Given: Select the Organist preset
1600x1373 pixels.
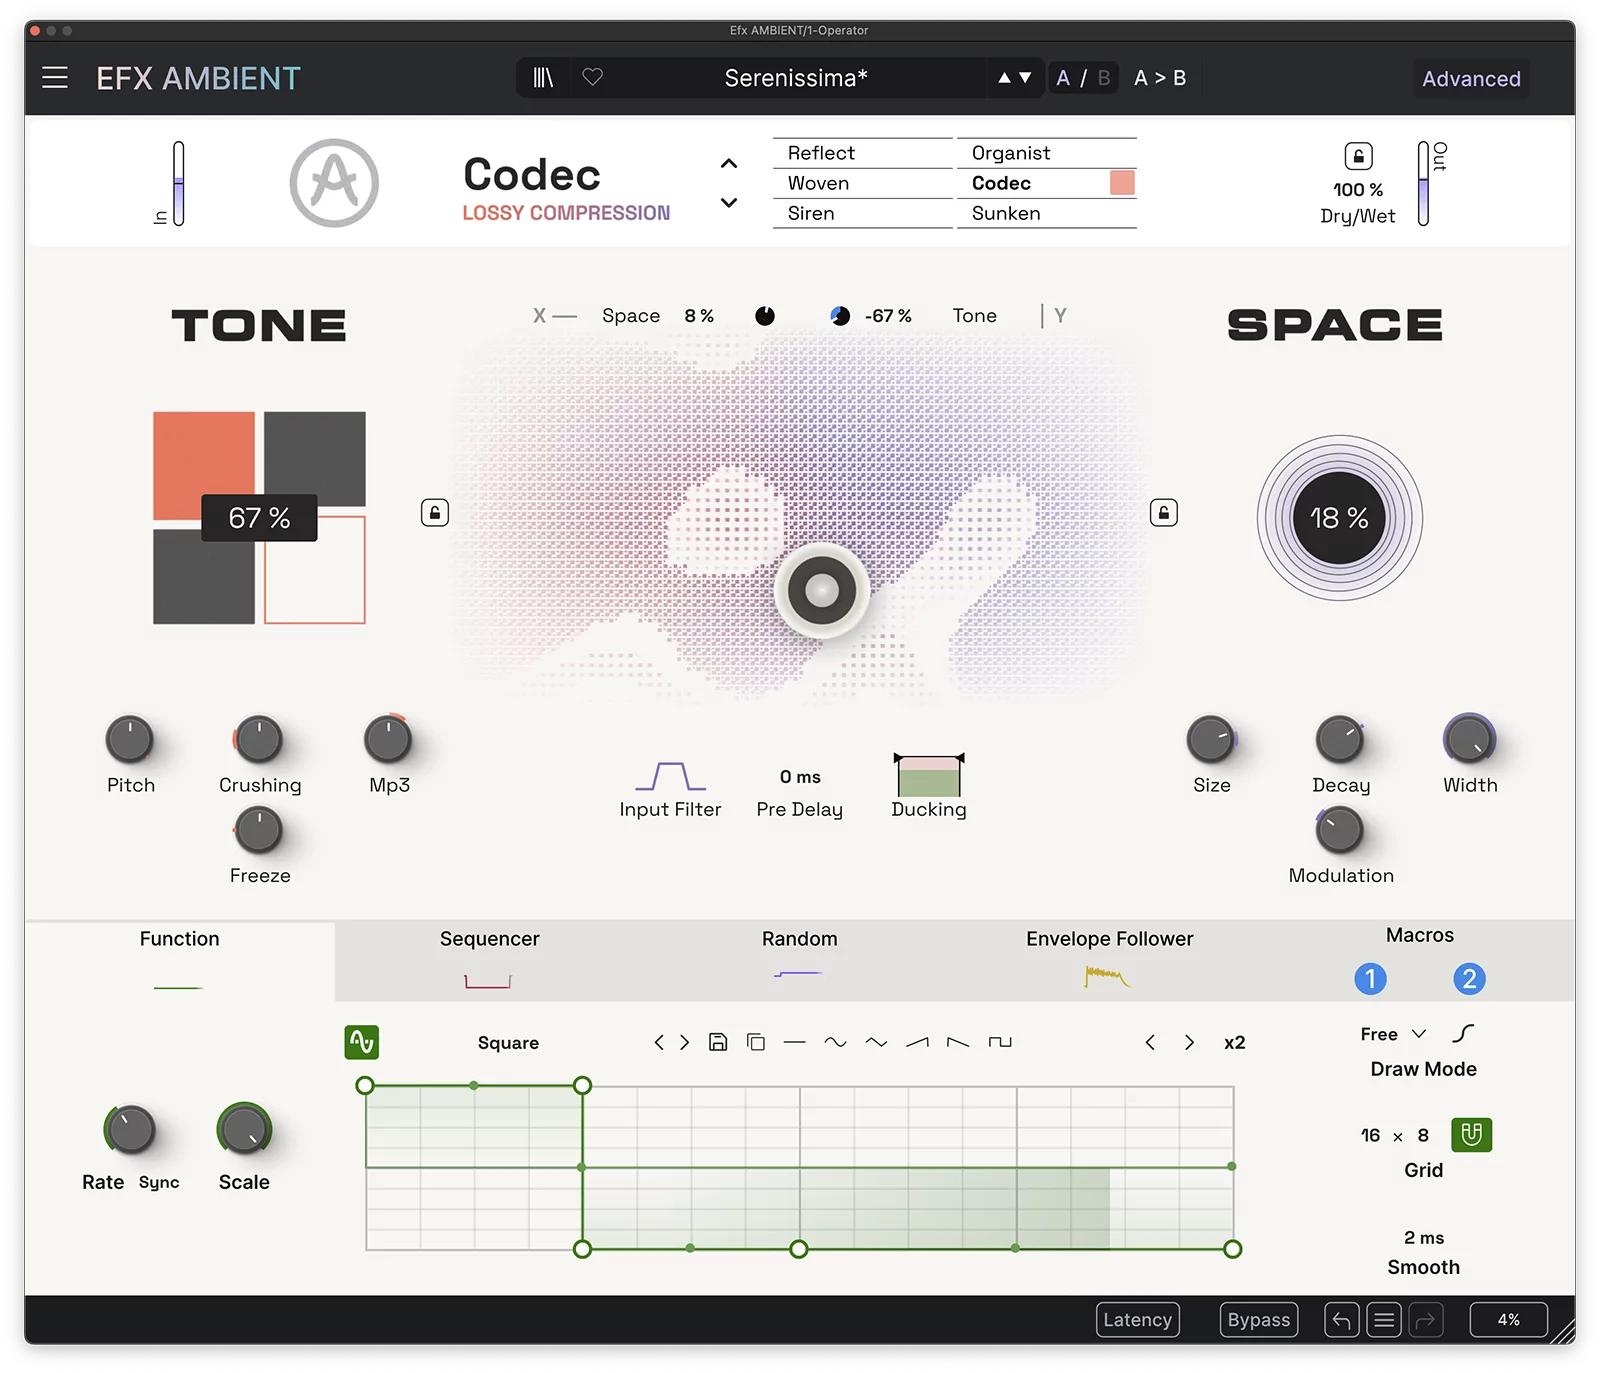Looking at the screenshot, I should [x=1010, y=152].
